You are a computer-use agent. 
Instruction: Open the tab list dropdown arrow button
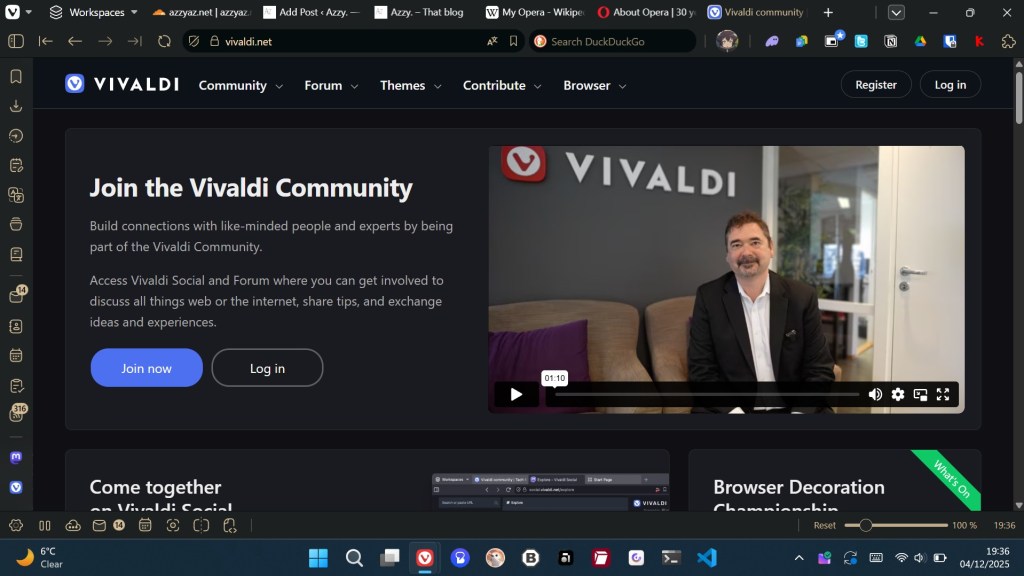point(896,12)
